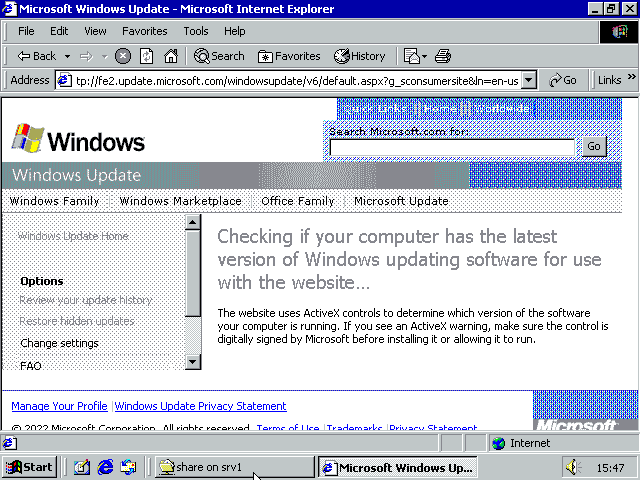The height and width of the screenshot is (480, 640).
Task: Click the Windows Update banner title
Action: (77, 175)
